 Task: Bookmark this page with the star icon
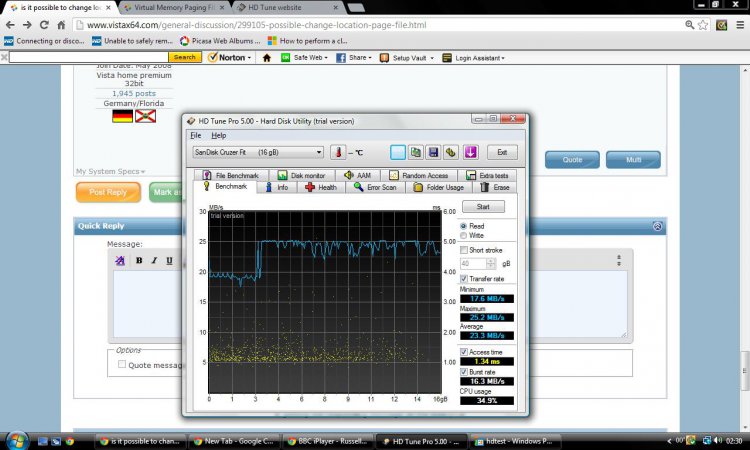(x=703, y=25)
